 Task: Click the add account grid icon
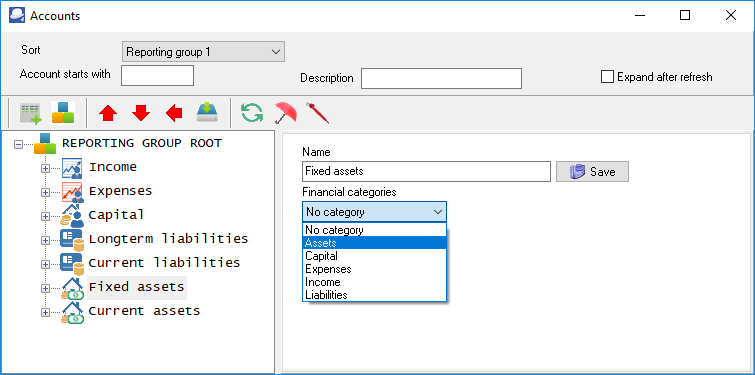point(30,114)
